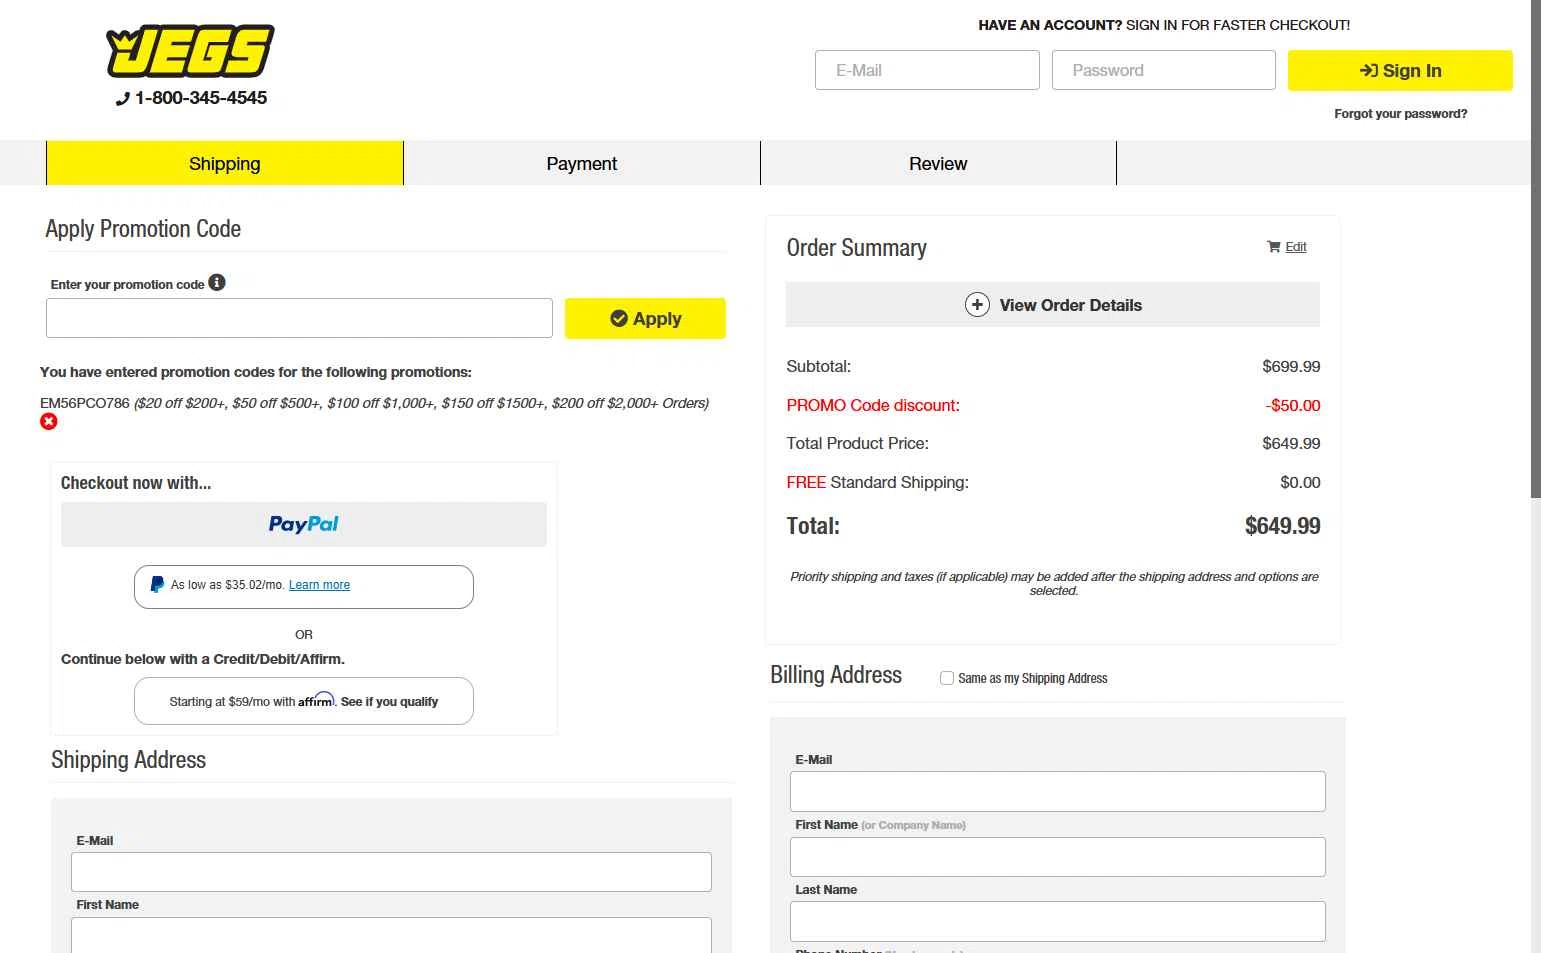The height and width of the screenshot is (953, 1541).
Task: Click the PayPal checkout button
Action: pos(304,524)
